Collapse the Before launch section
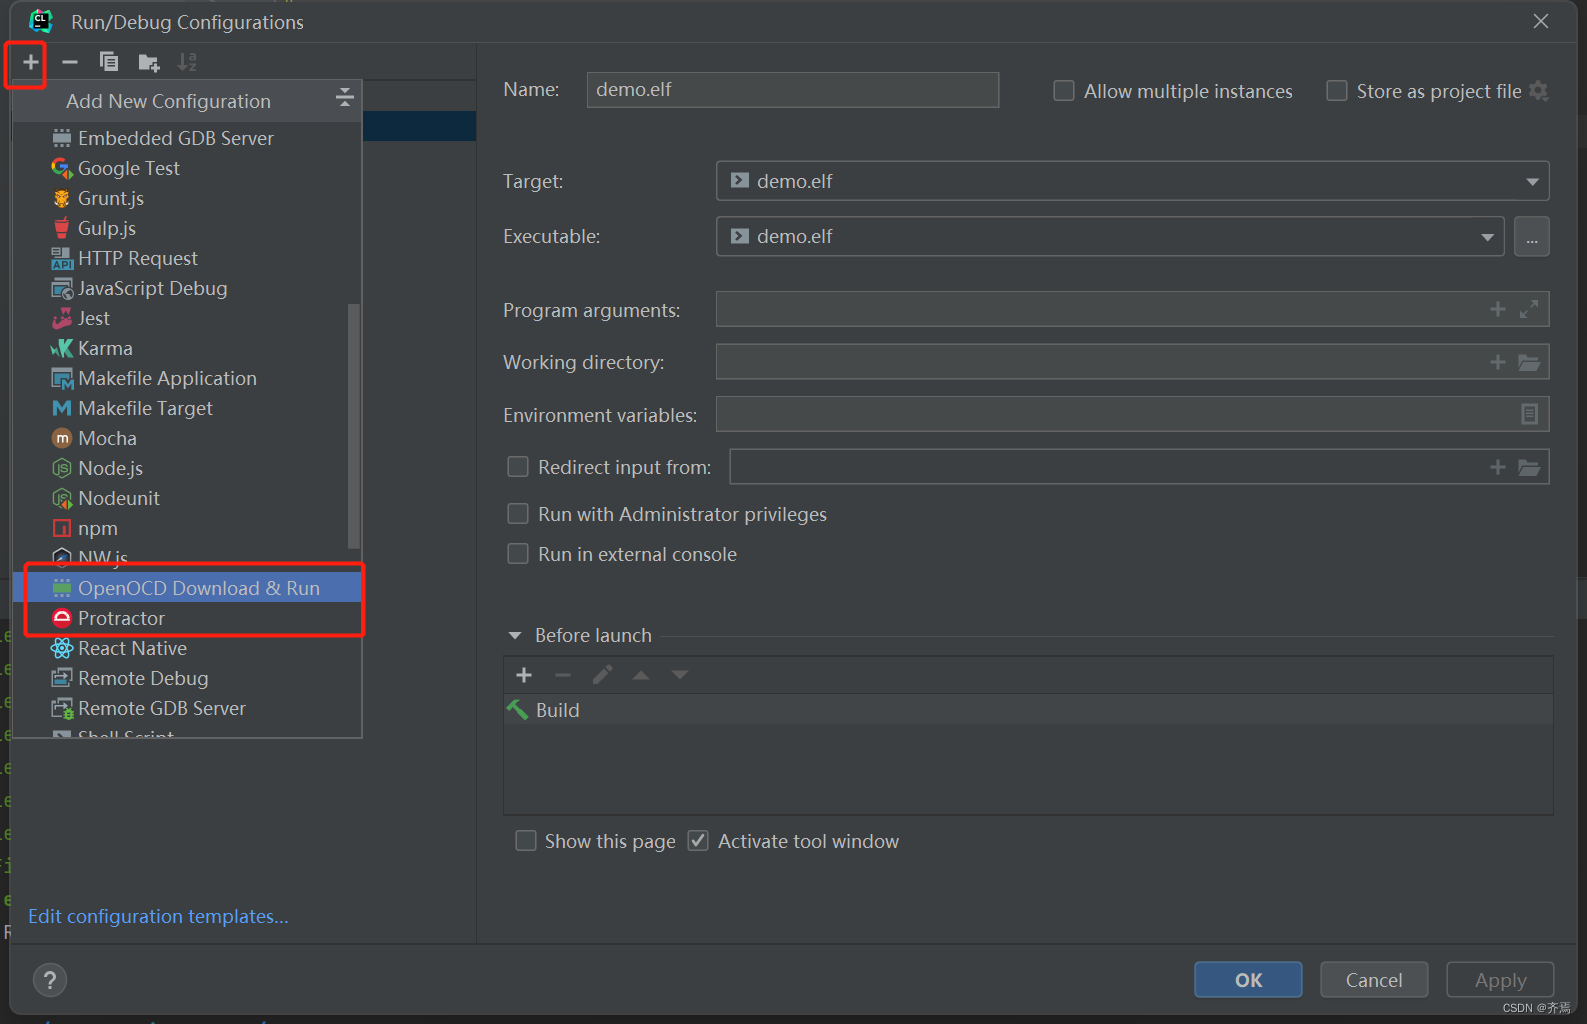 [x=515, y=636]
